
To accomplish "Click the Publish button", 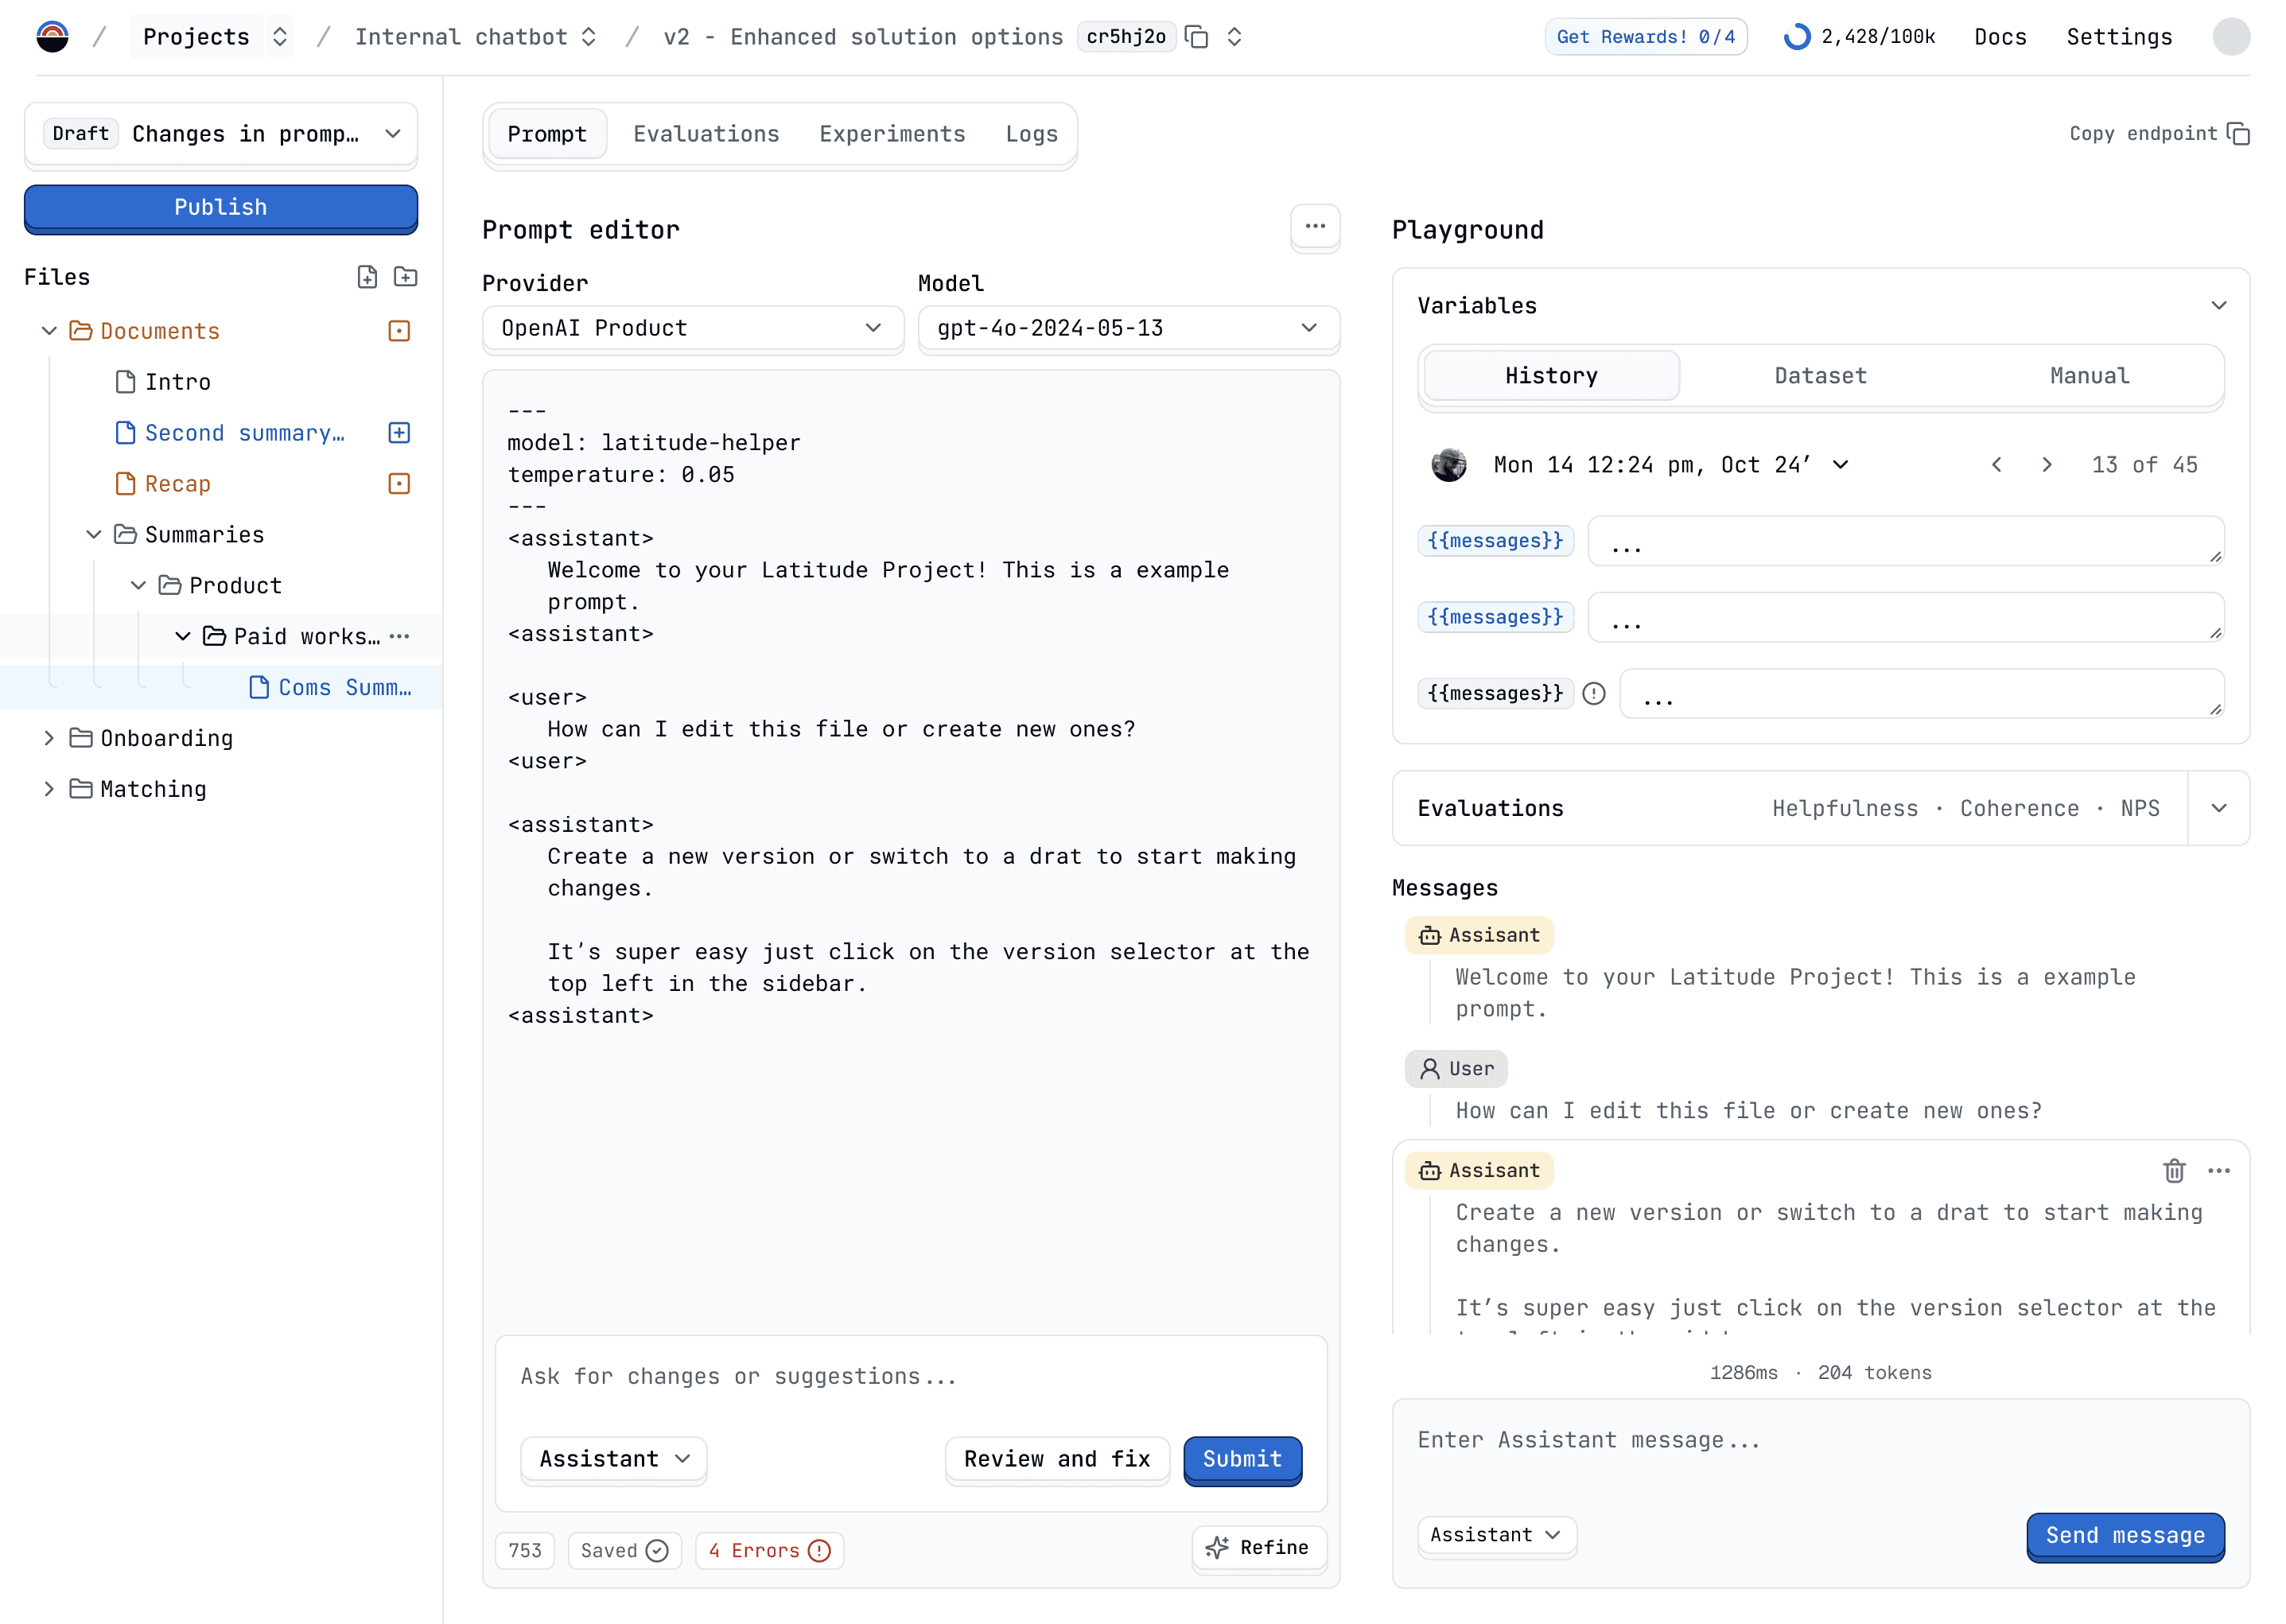I will click(x=221, y=208).
